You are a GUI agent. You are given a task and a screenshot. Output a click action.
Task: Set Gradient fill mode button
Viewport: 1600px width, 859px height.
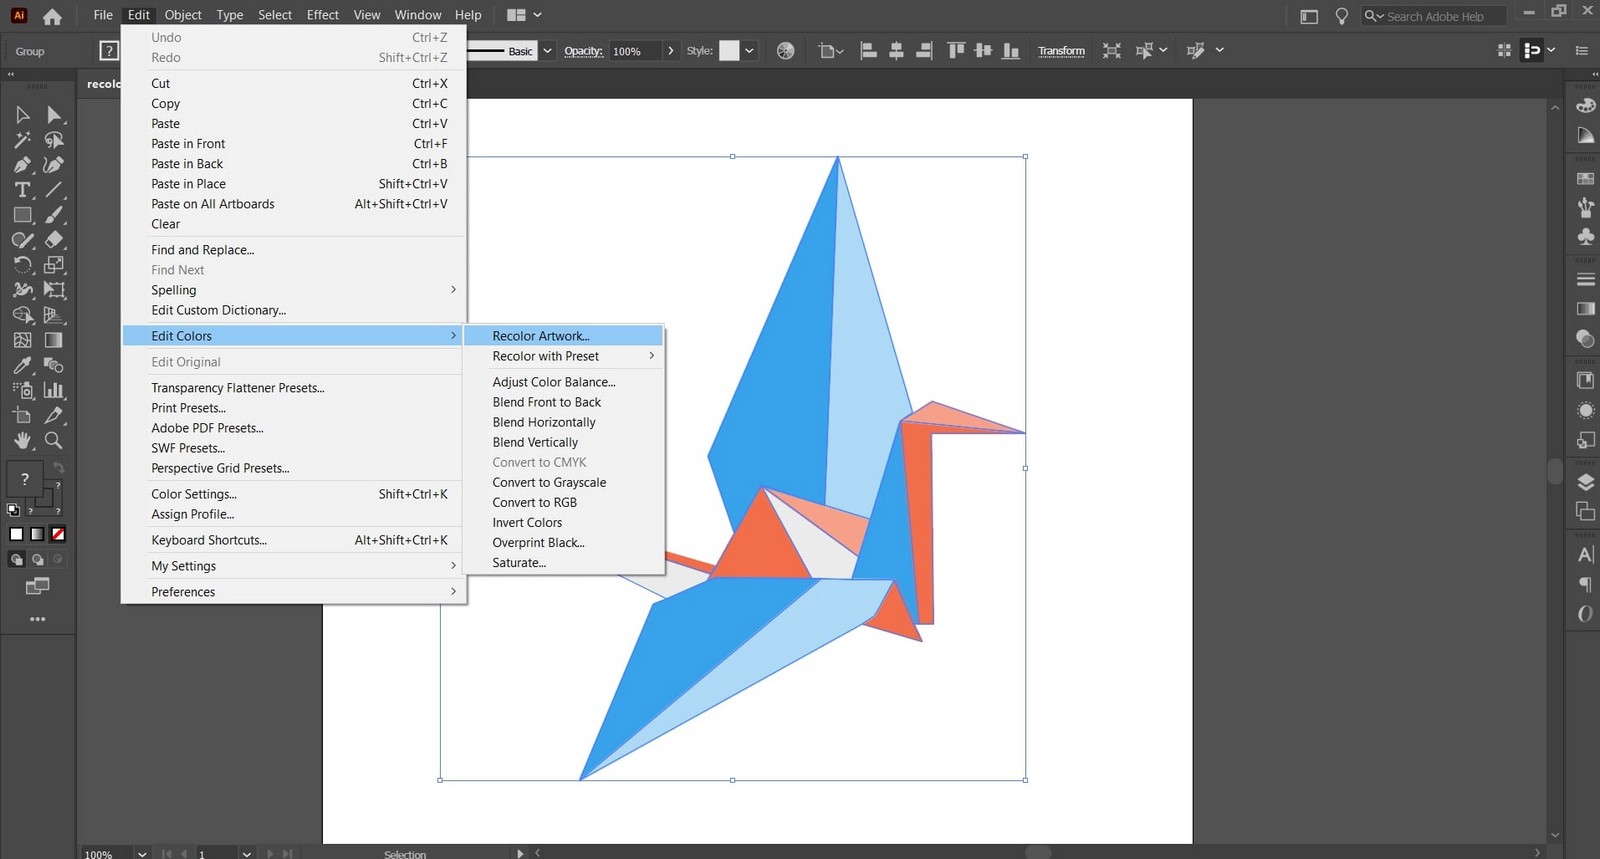[37, 534]
